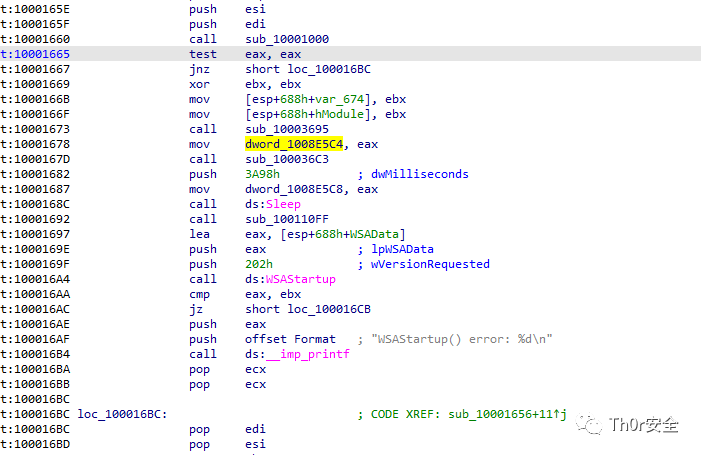
Task: Click push edi operand at 1000165F
Action: 255,24
